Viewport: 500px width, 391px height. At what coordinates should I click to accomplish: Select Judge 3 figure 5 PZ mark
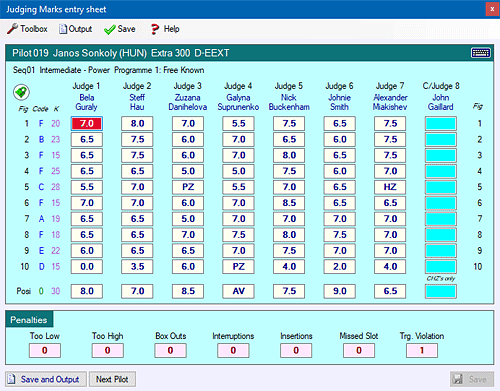tap(188, 187)
